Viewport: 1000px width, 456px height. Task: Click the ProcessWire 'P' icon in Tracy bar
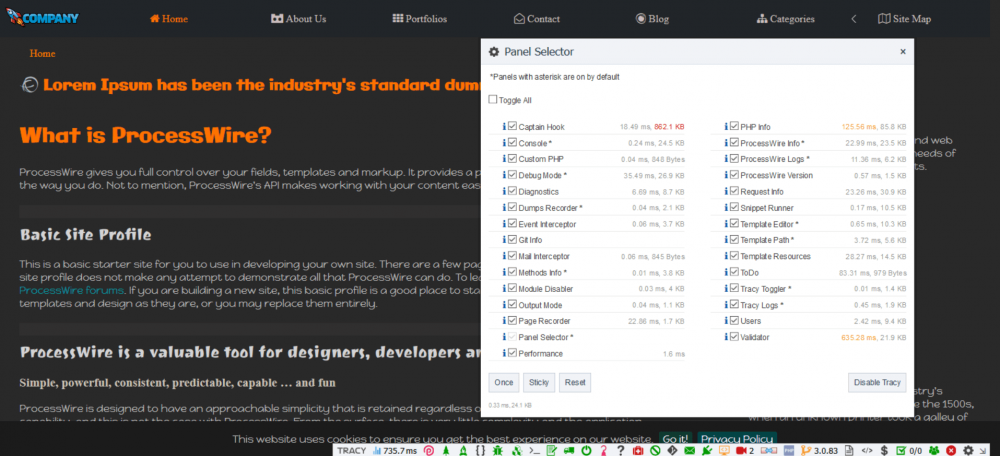pyautogui.click(x=429, y=451)
